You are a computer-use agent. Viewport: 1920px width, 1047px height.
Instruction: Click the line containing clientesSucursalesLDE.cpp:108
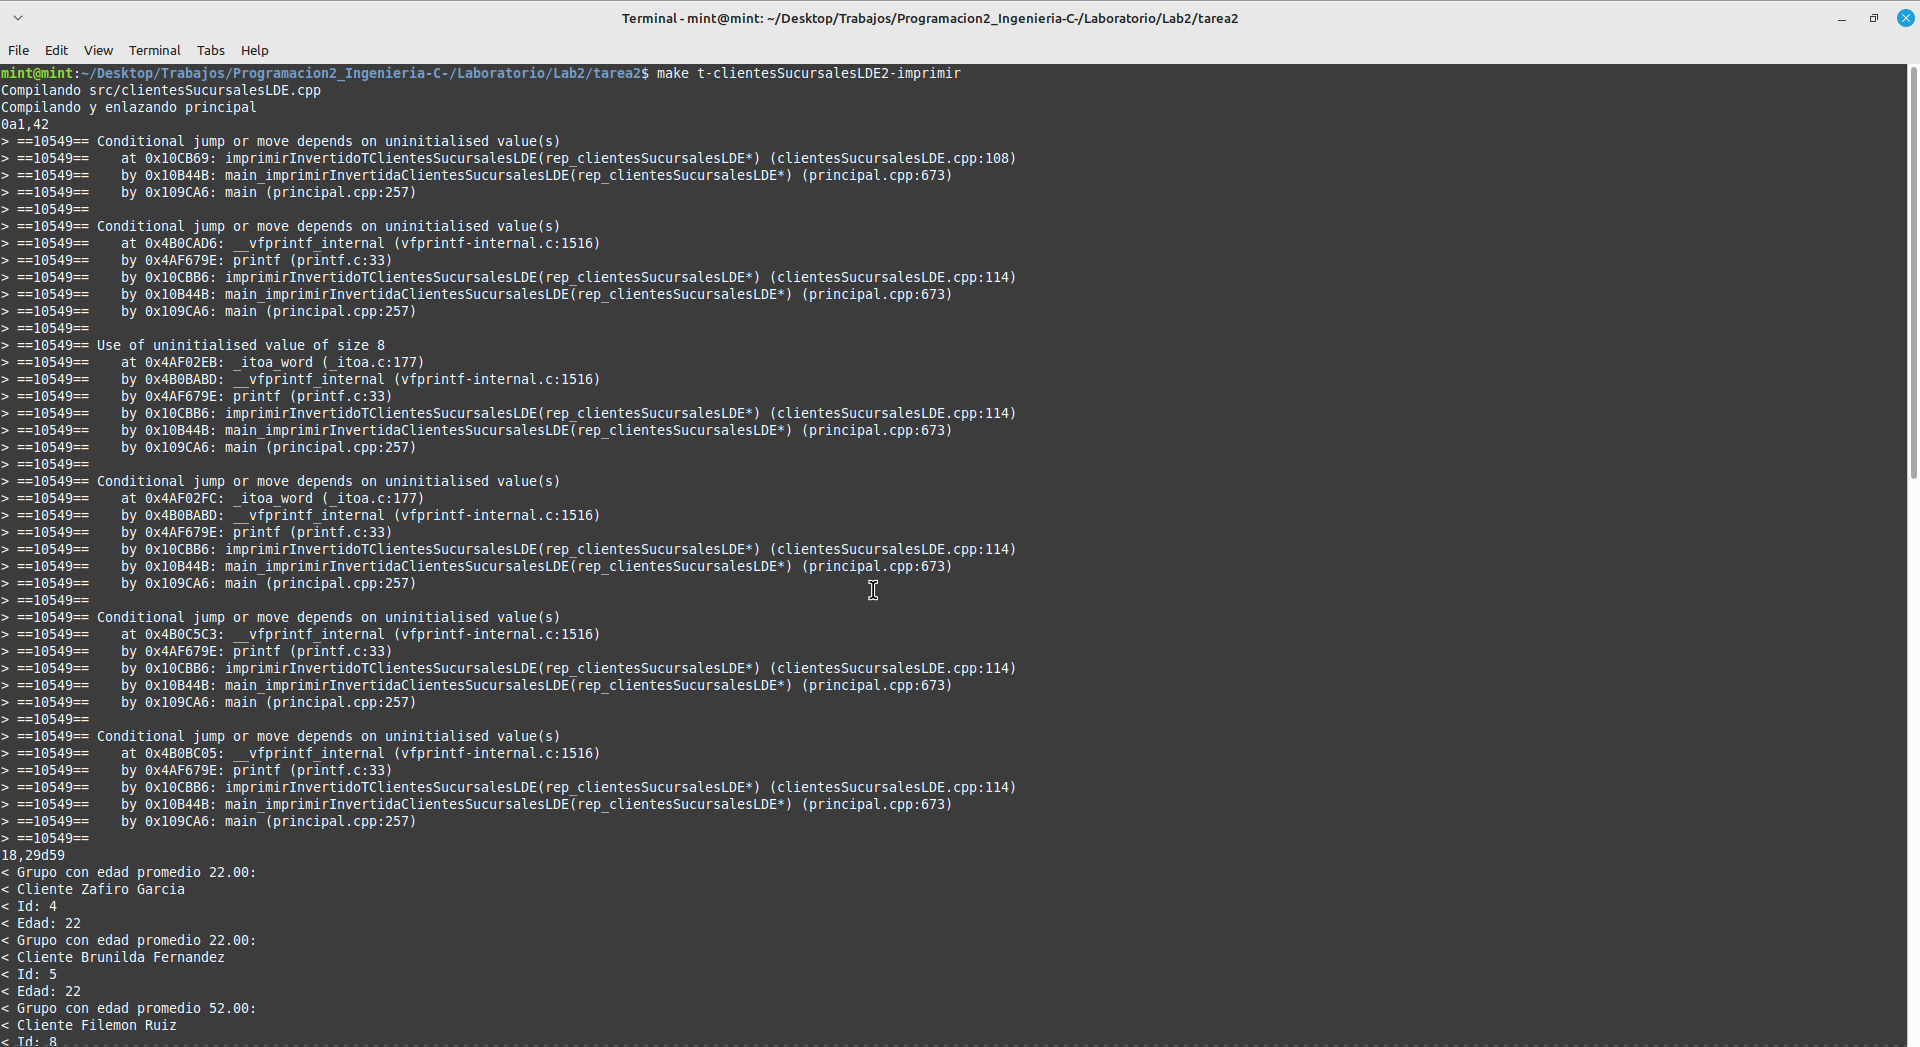(508, 158)
